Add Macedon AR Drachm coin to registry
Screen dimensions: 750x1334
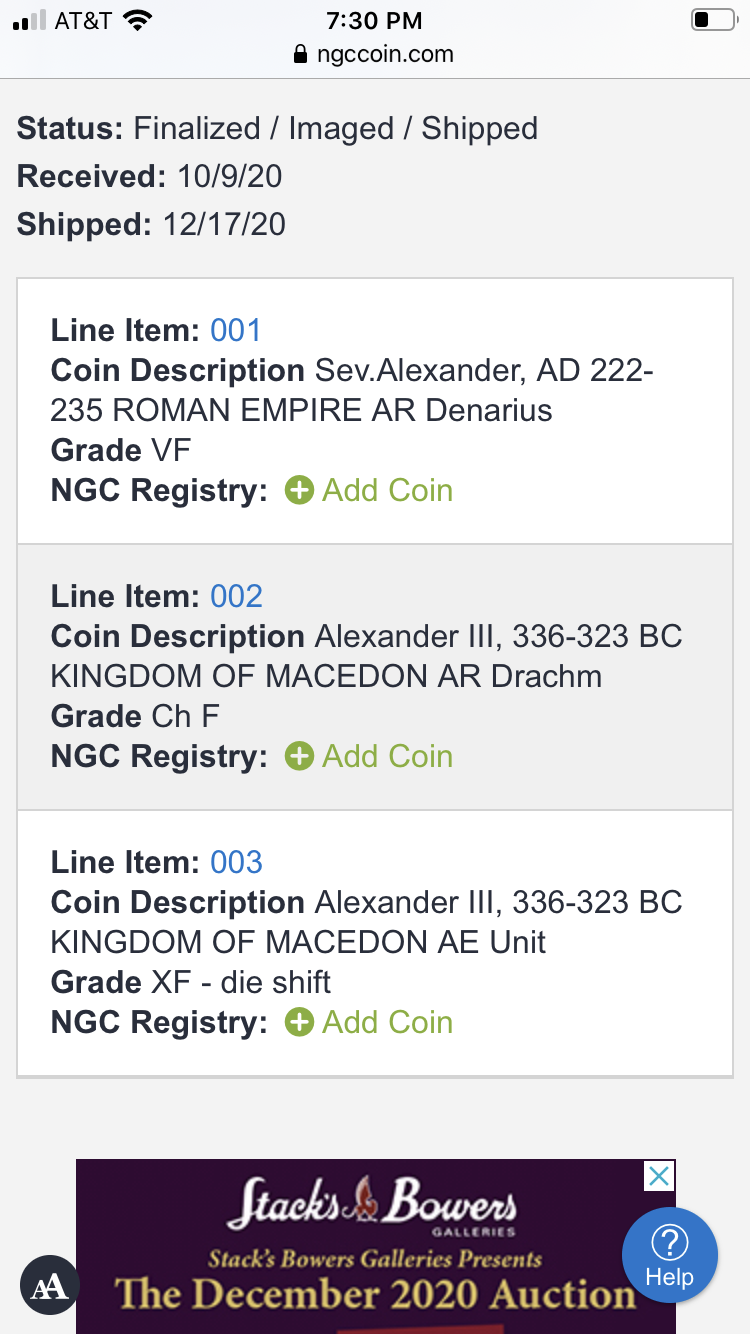click(x=387, y=756)
